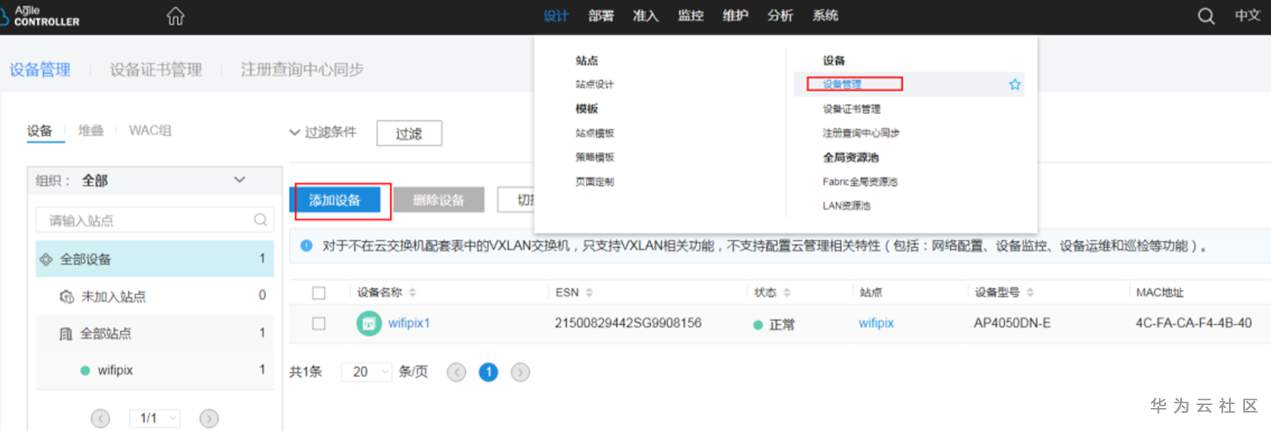Open the 1/1 tree page dropdown
Screen dimensions: 1271x431
(156, 419)
